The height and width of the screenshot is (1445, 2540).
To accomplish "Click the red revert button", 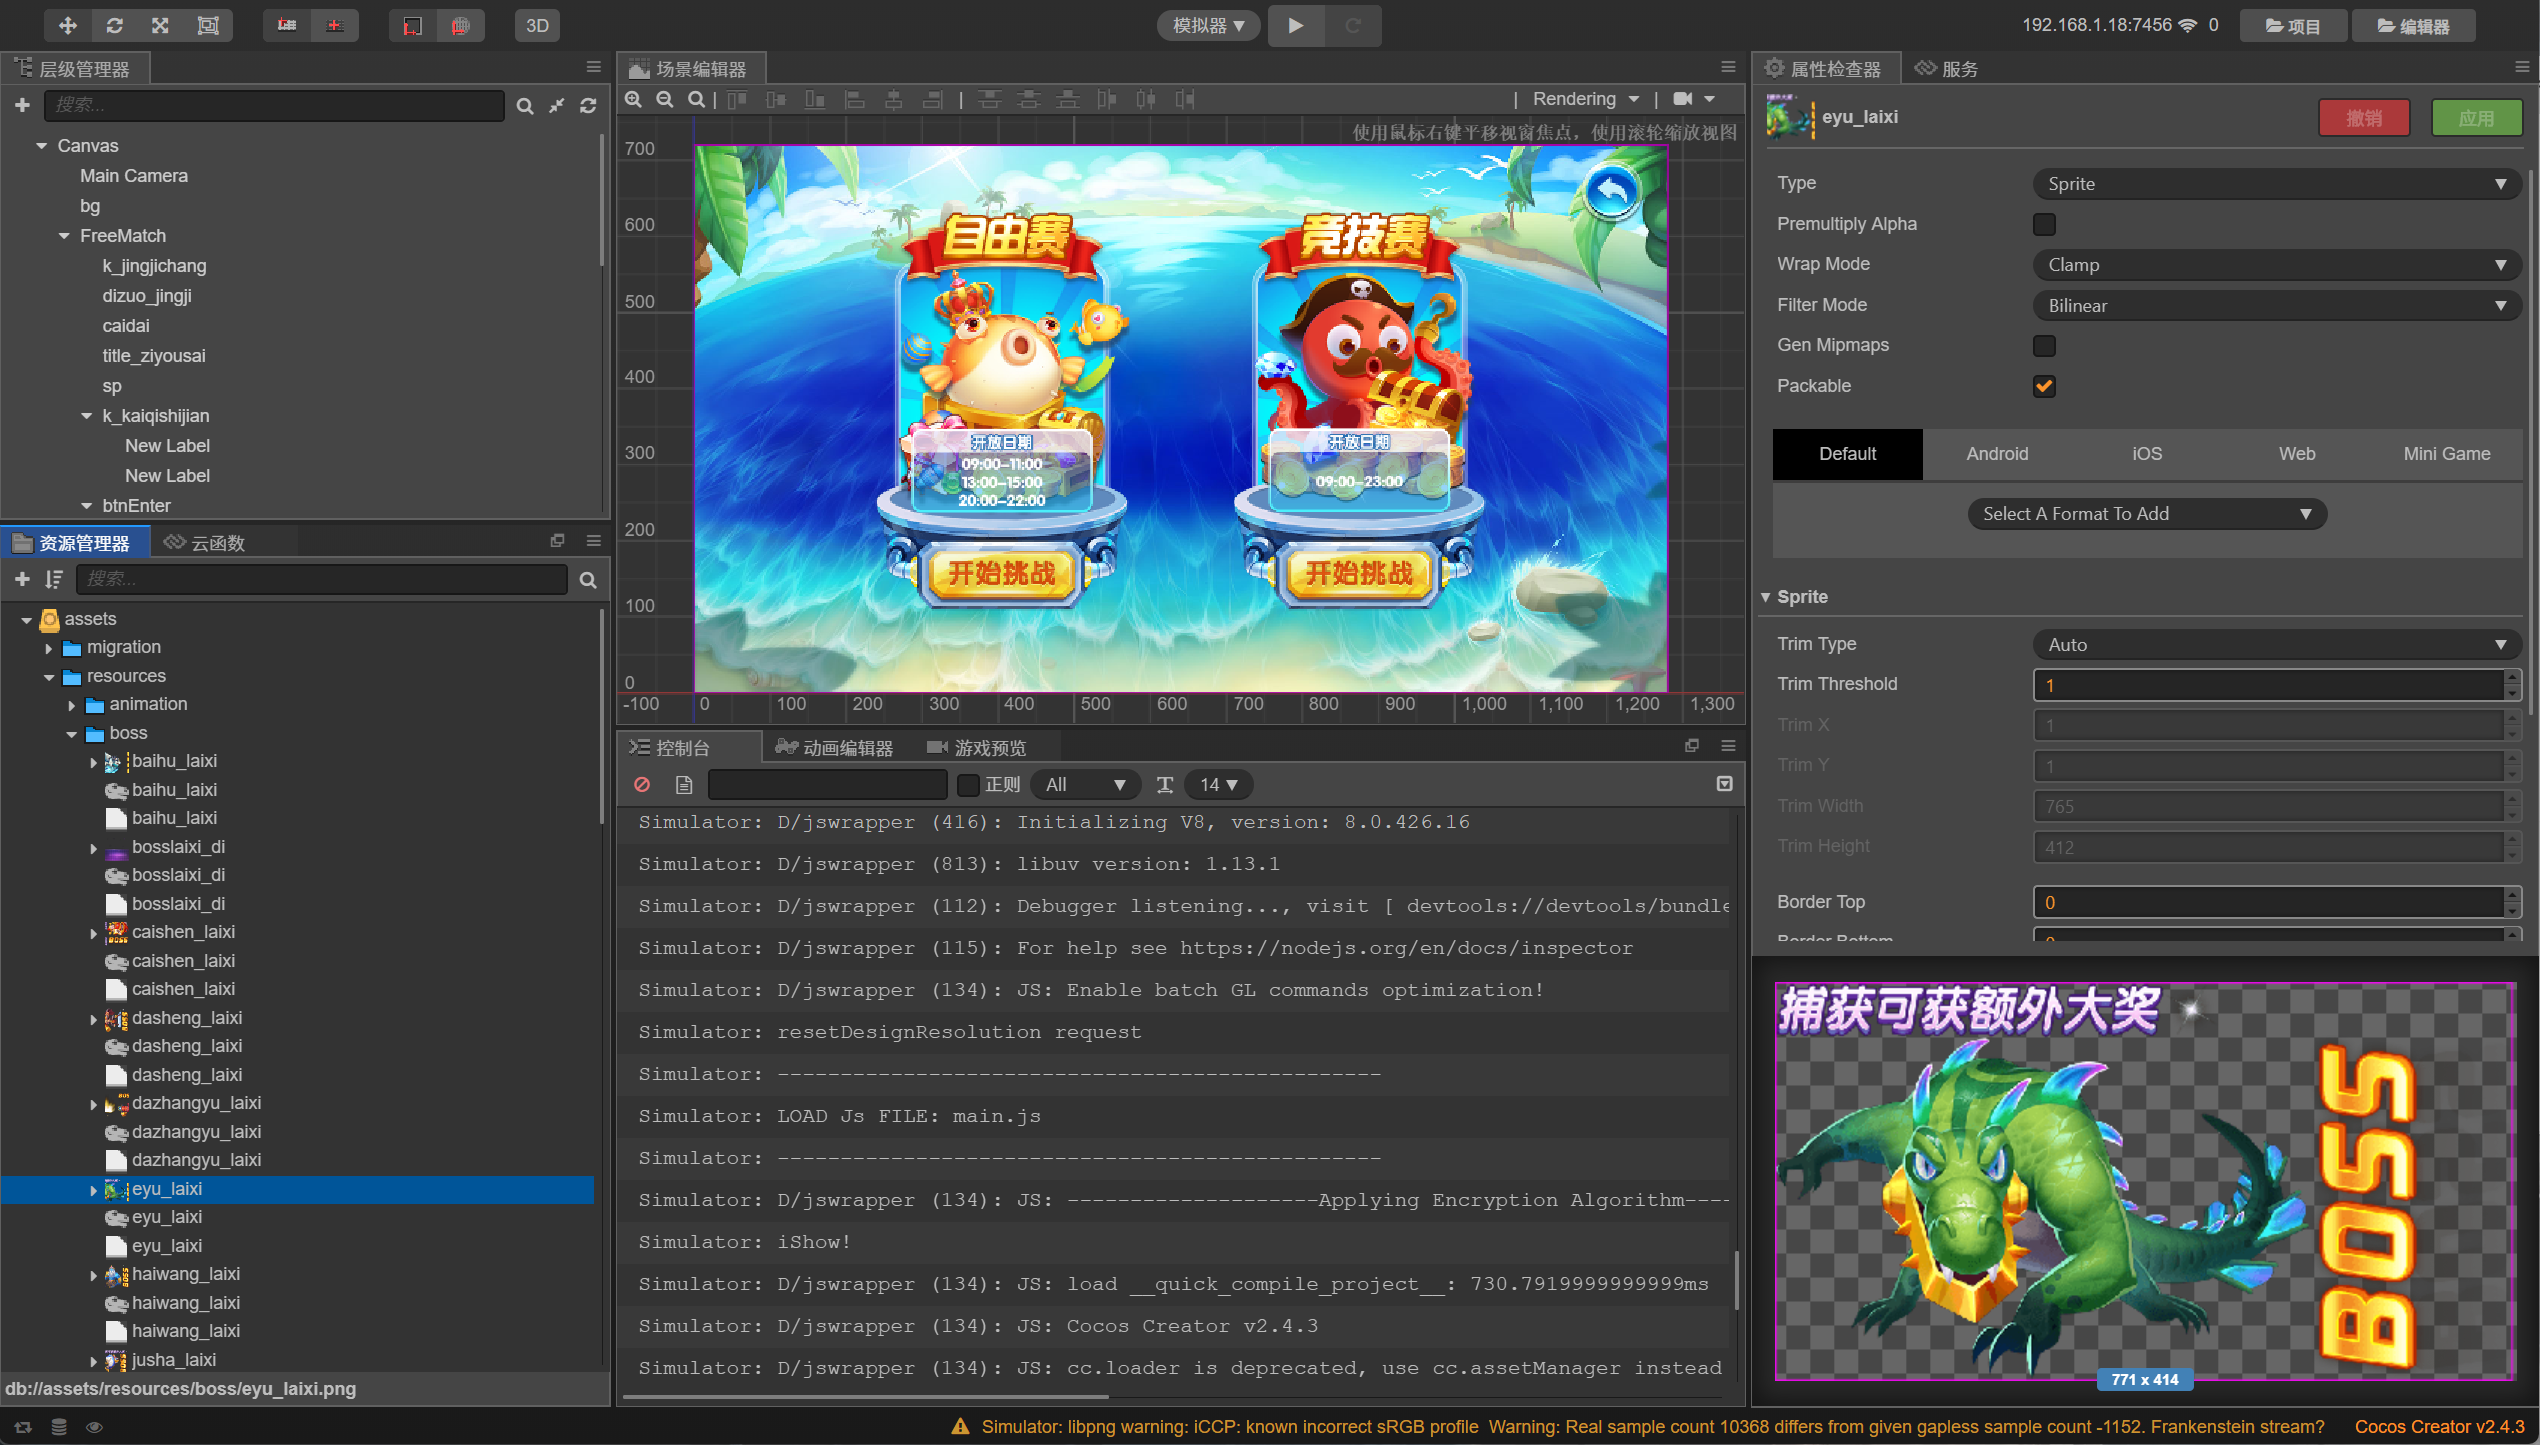I will 2363,118.
